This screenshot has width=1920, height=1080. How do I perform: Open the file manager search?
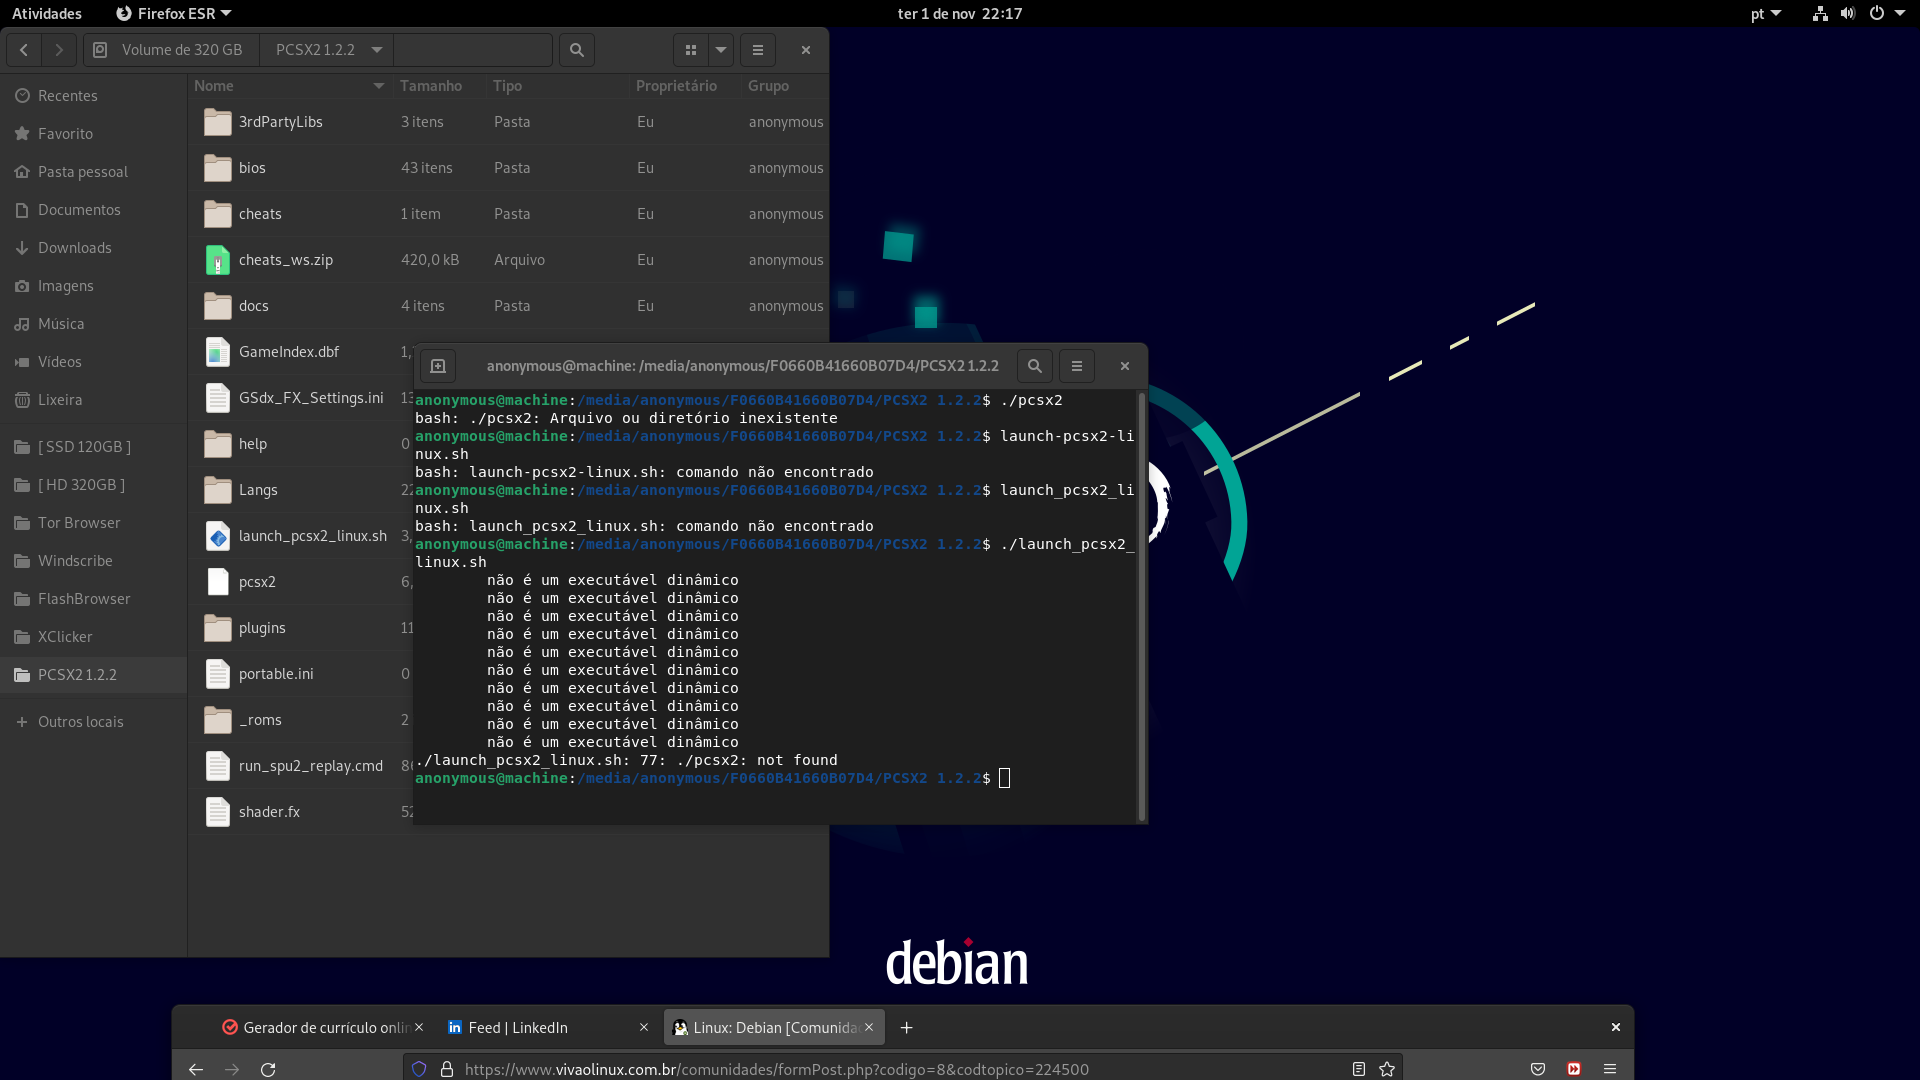tap(577, 50)
